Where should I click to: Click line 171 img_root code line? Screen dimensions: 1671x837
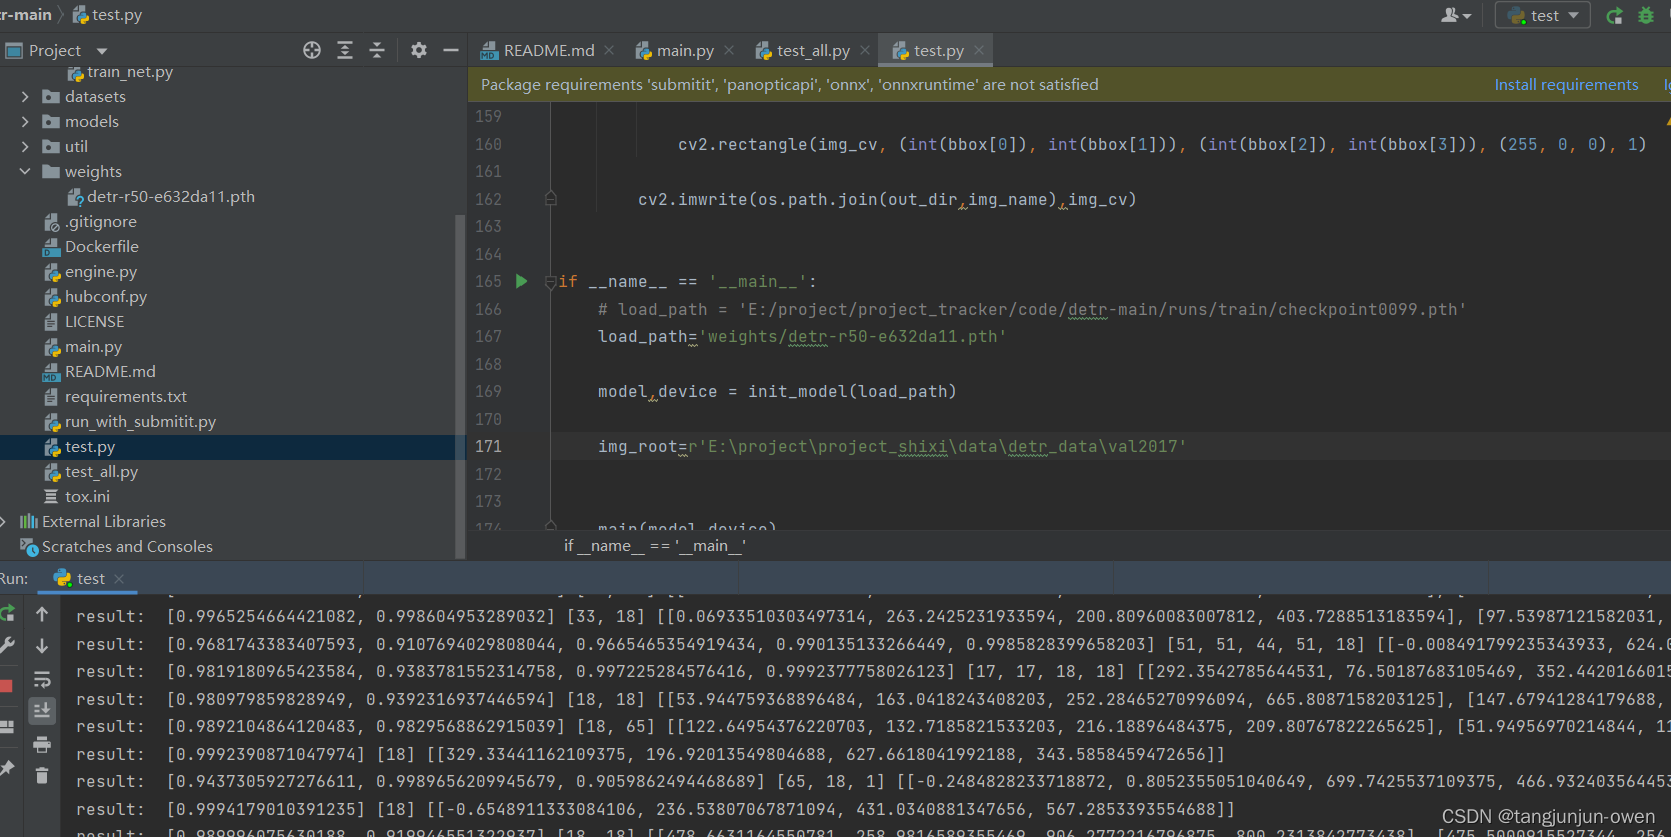pos(892,447)
